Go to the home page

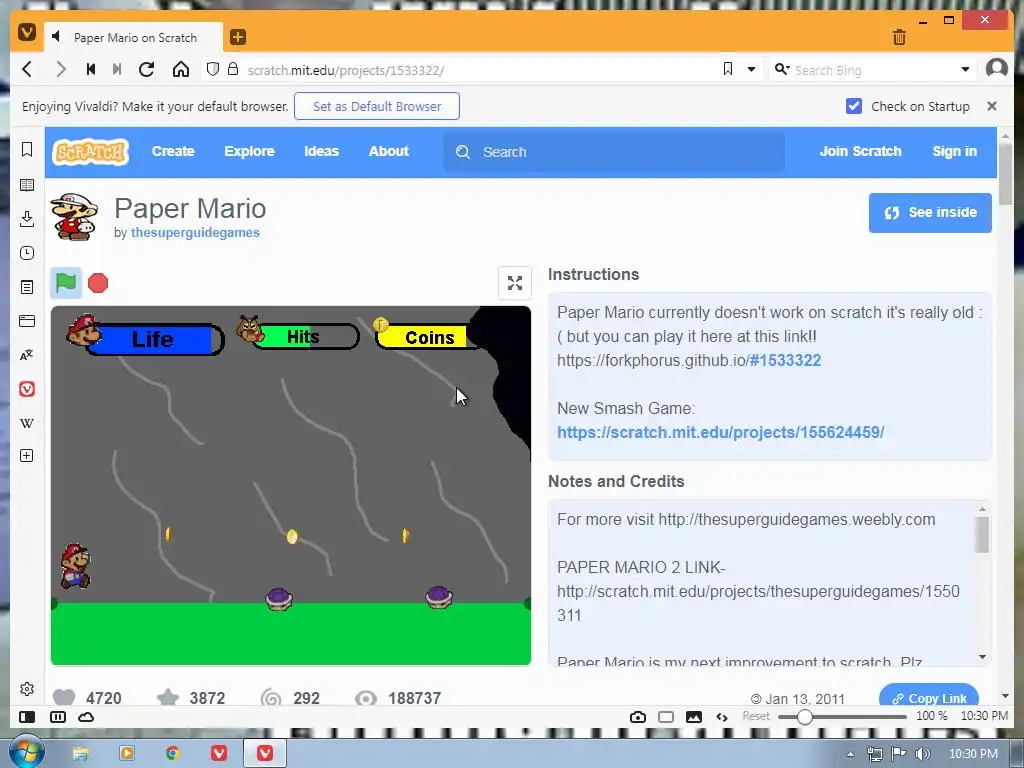[181, 69]
